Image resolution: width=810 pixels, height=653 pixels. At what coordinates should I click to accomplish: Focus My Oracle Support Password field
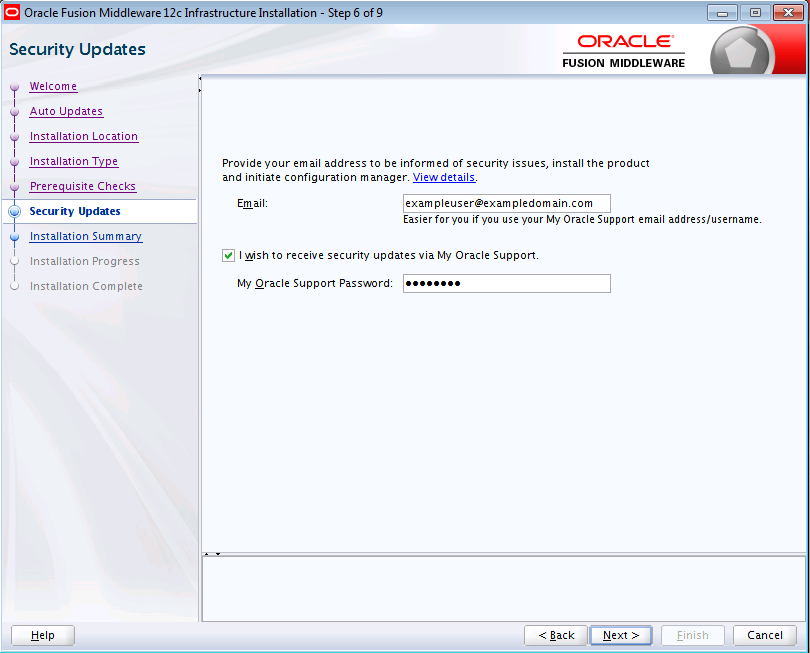507,284
